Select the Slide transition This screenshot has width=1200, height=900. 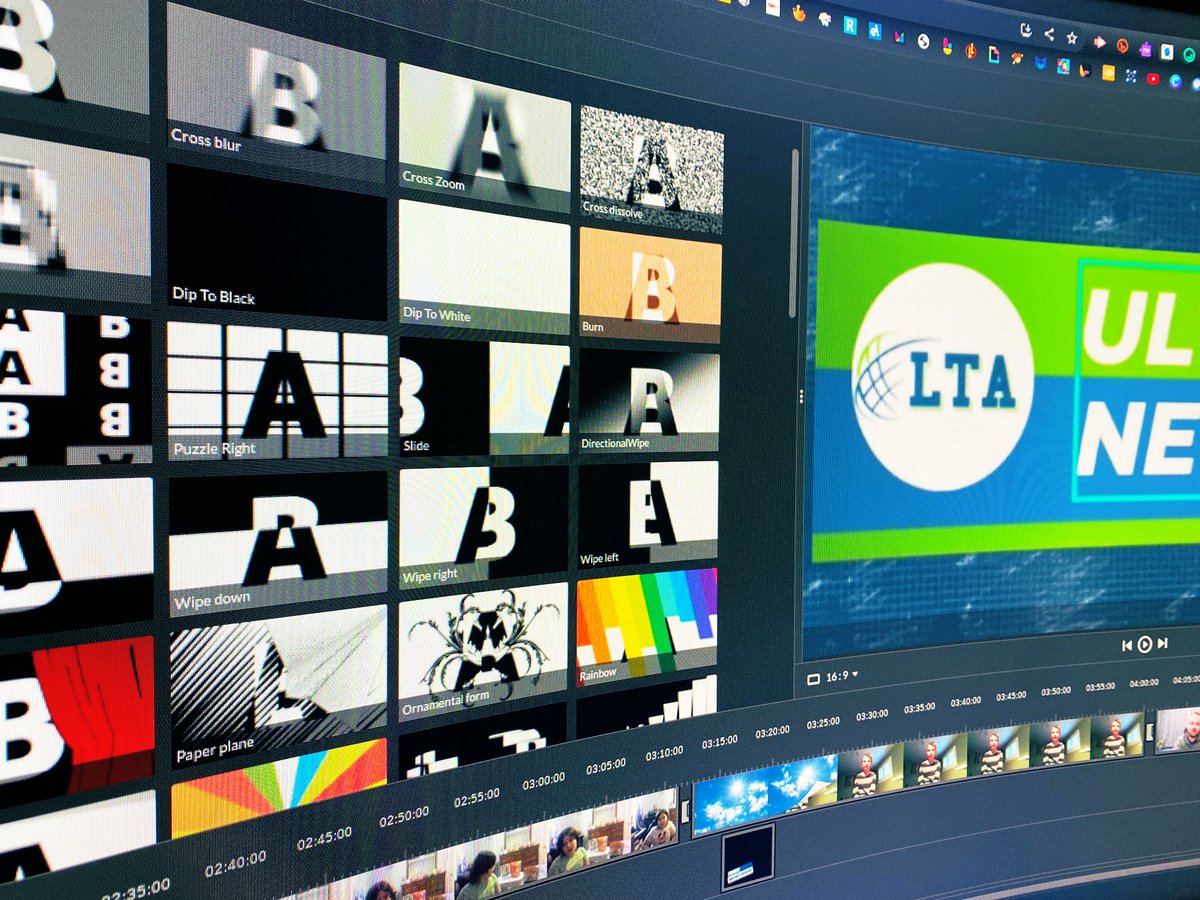click(x=484, y=397)
